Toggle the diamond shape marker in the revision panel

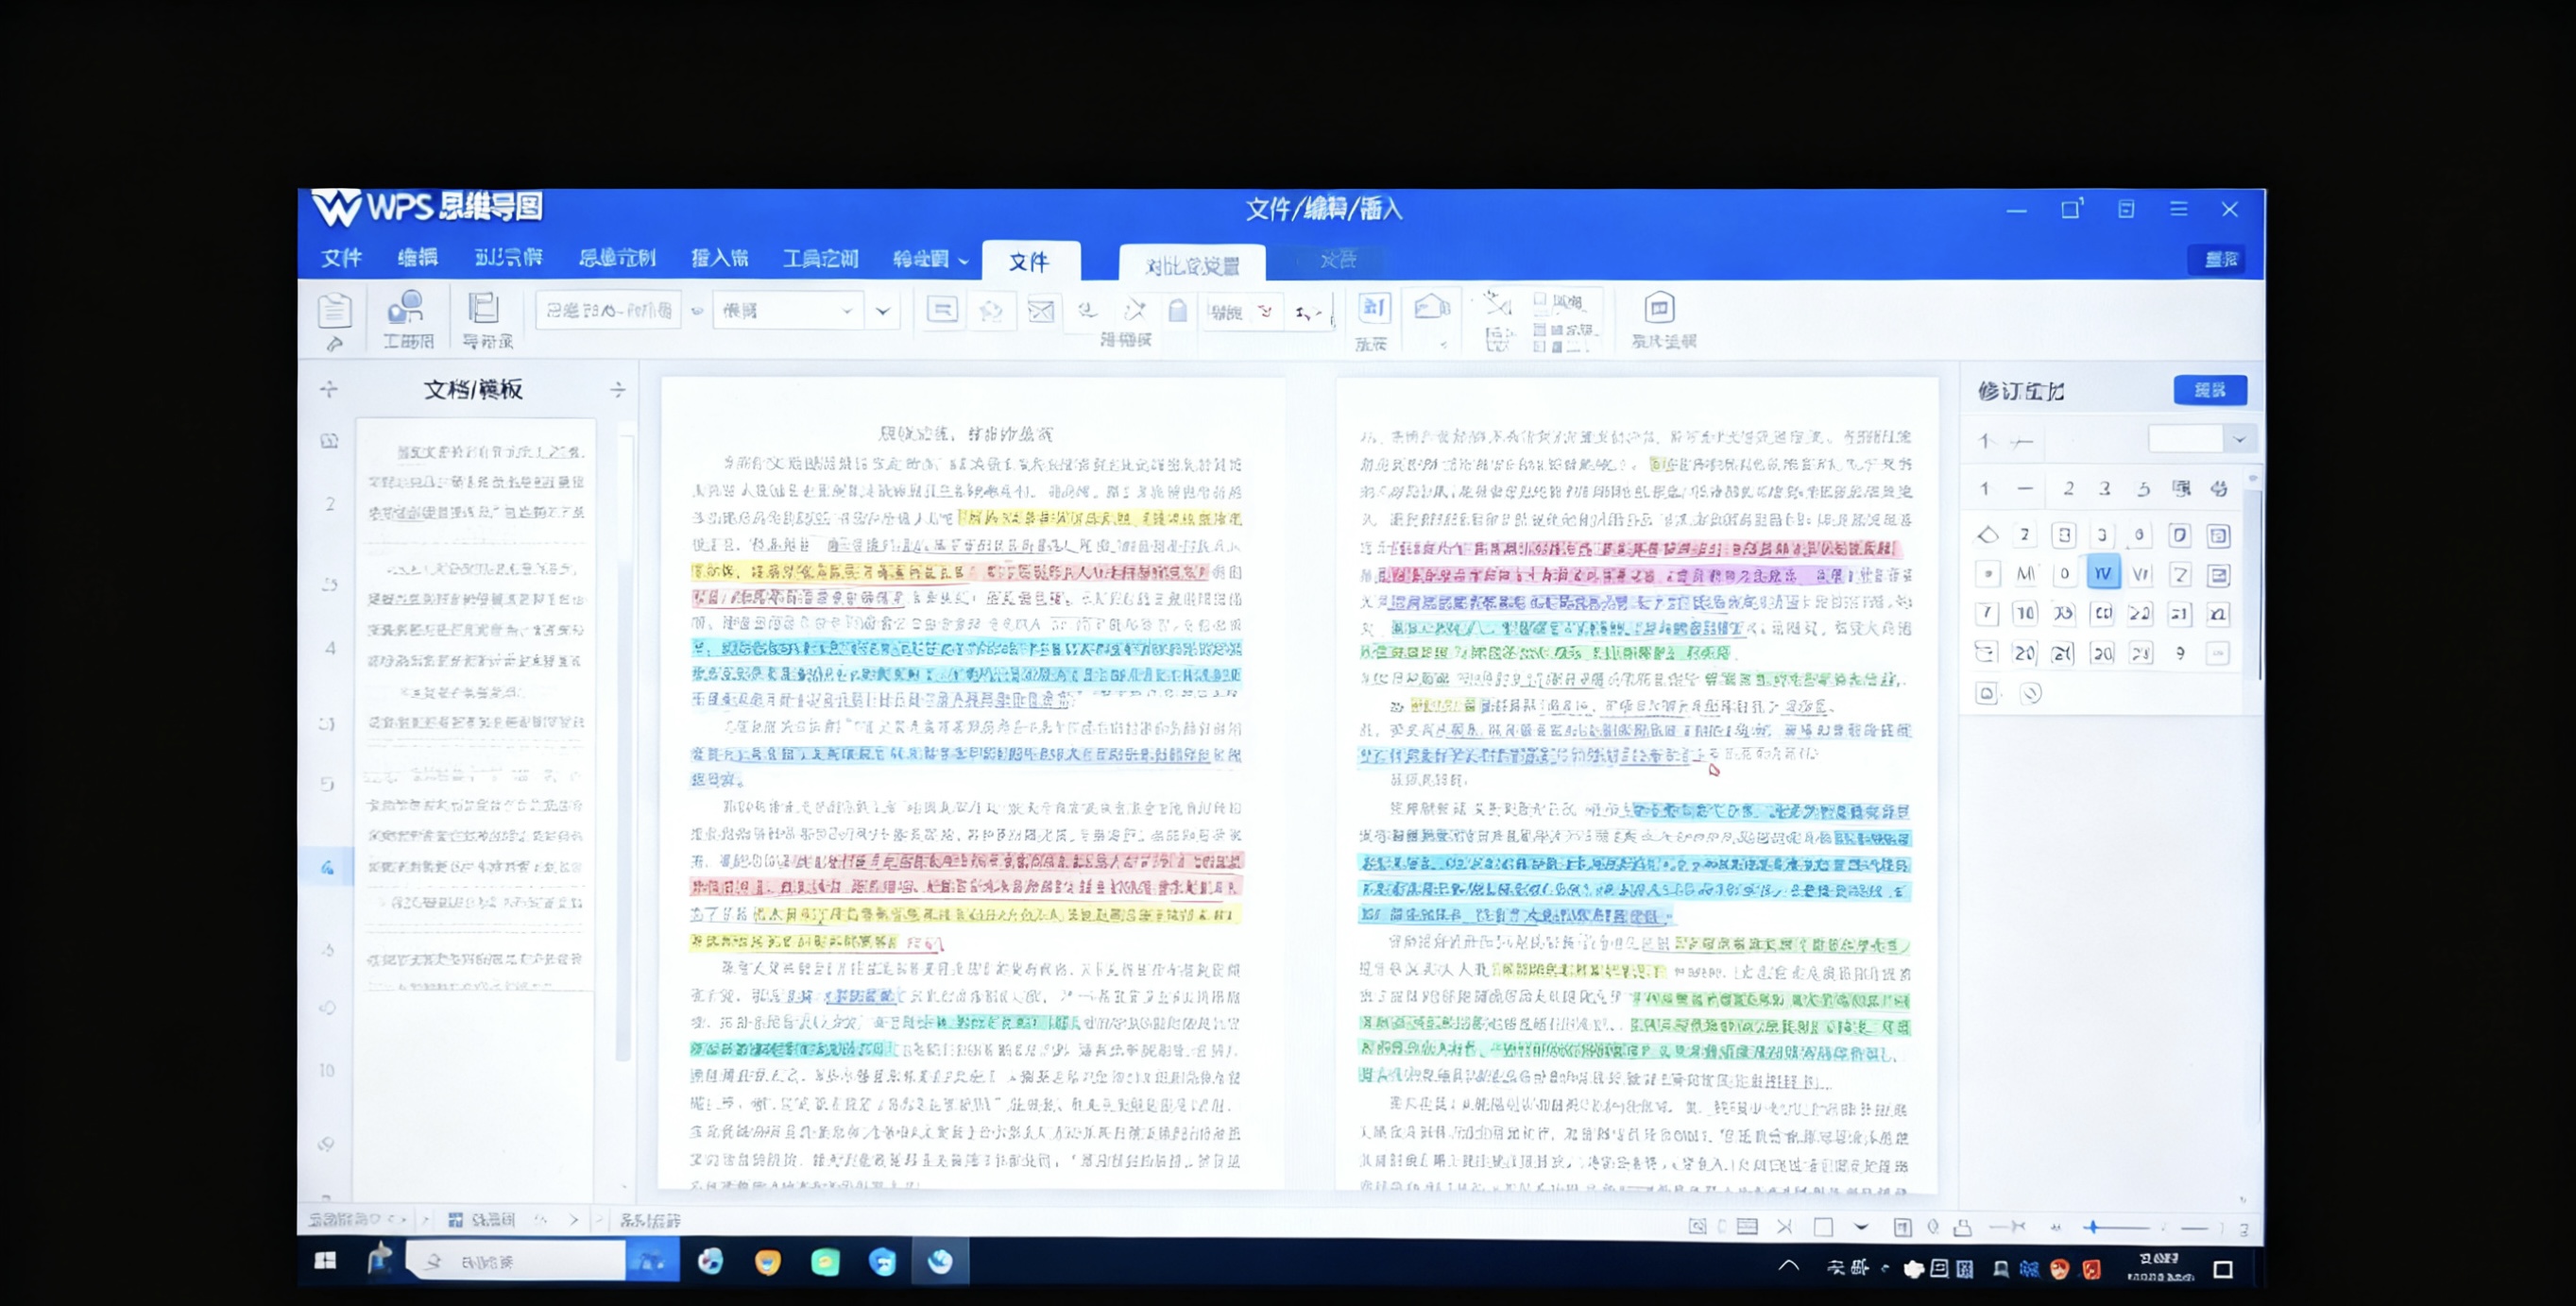click(x=1989, y=535)
